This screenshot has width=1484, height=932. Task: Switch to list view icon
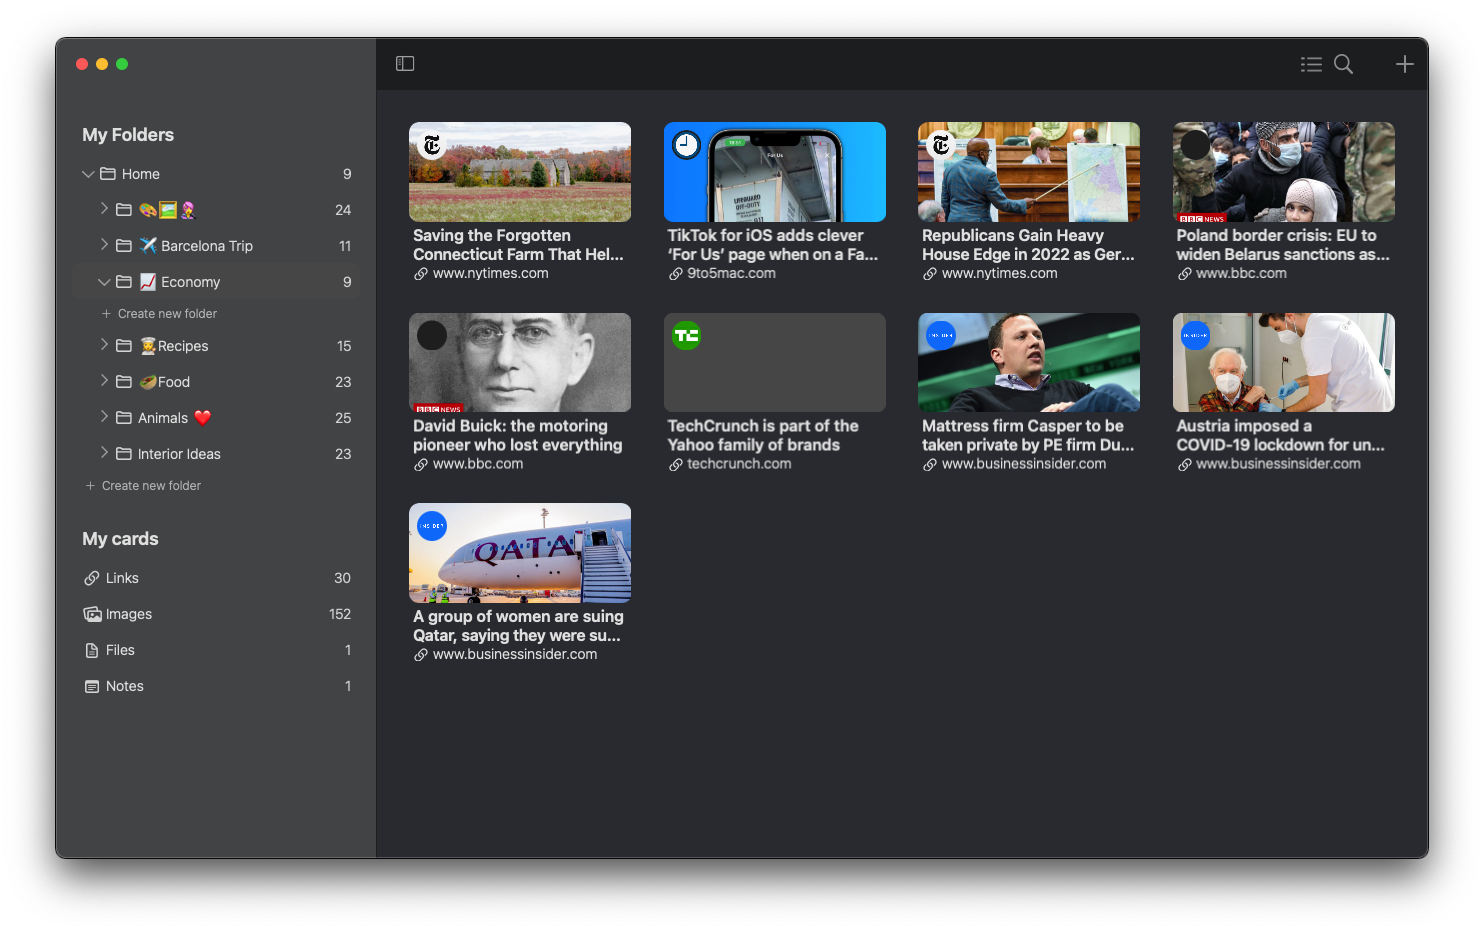pos(1311,64)
